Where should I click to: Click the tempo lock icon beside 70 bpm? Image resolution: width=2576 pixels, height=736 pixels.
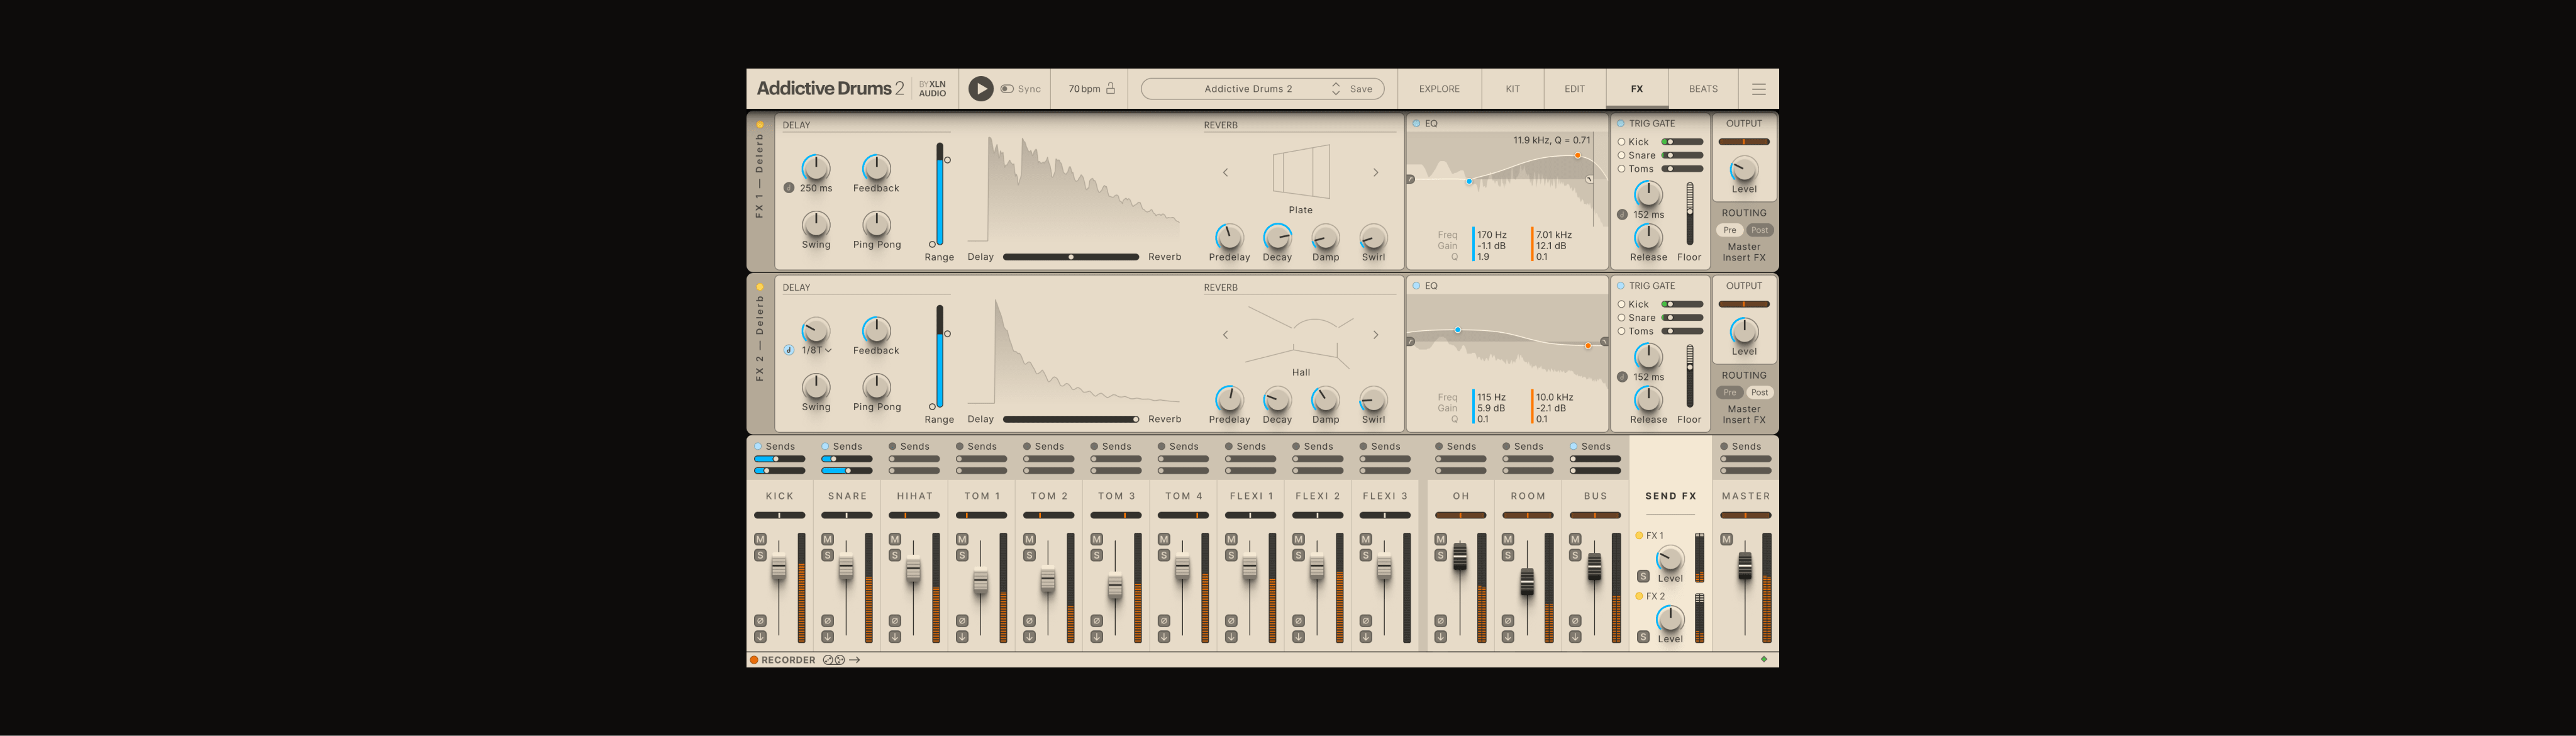tap(1111, 88)
